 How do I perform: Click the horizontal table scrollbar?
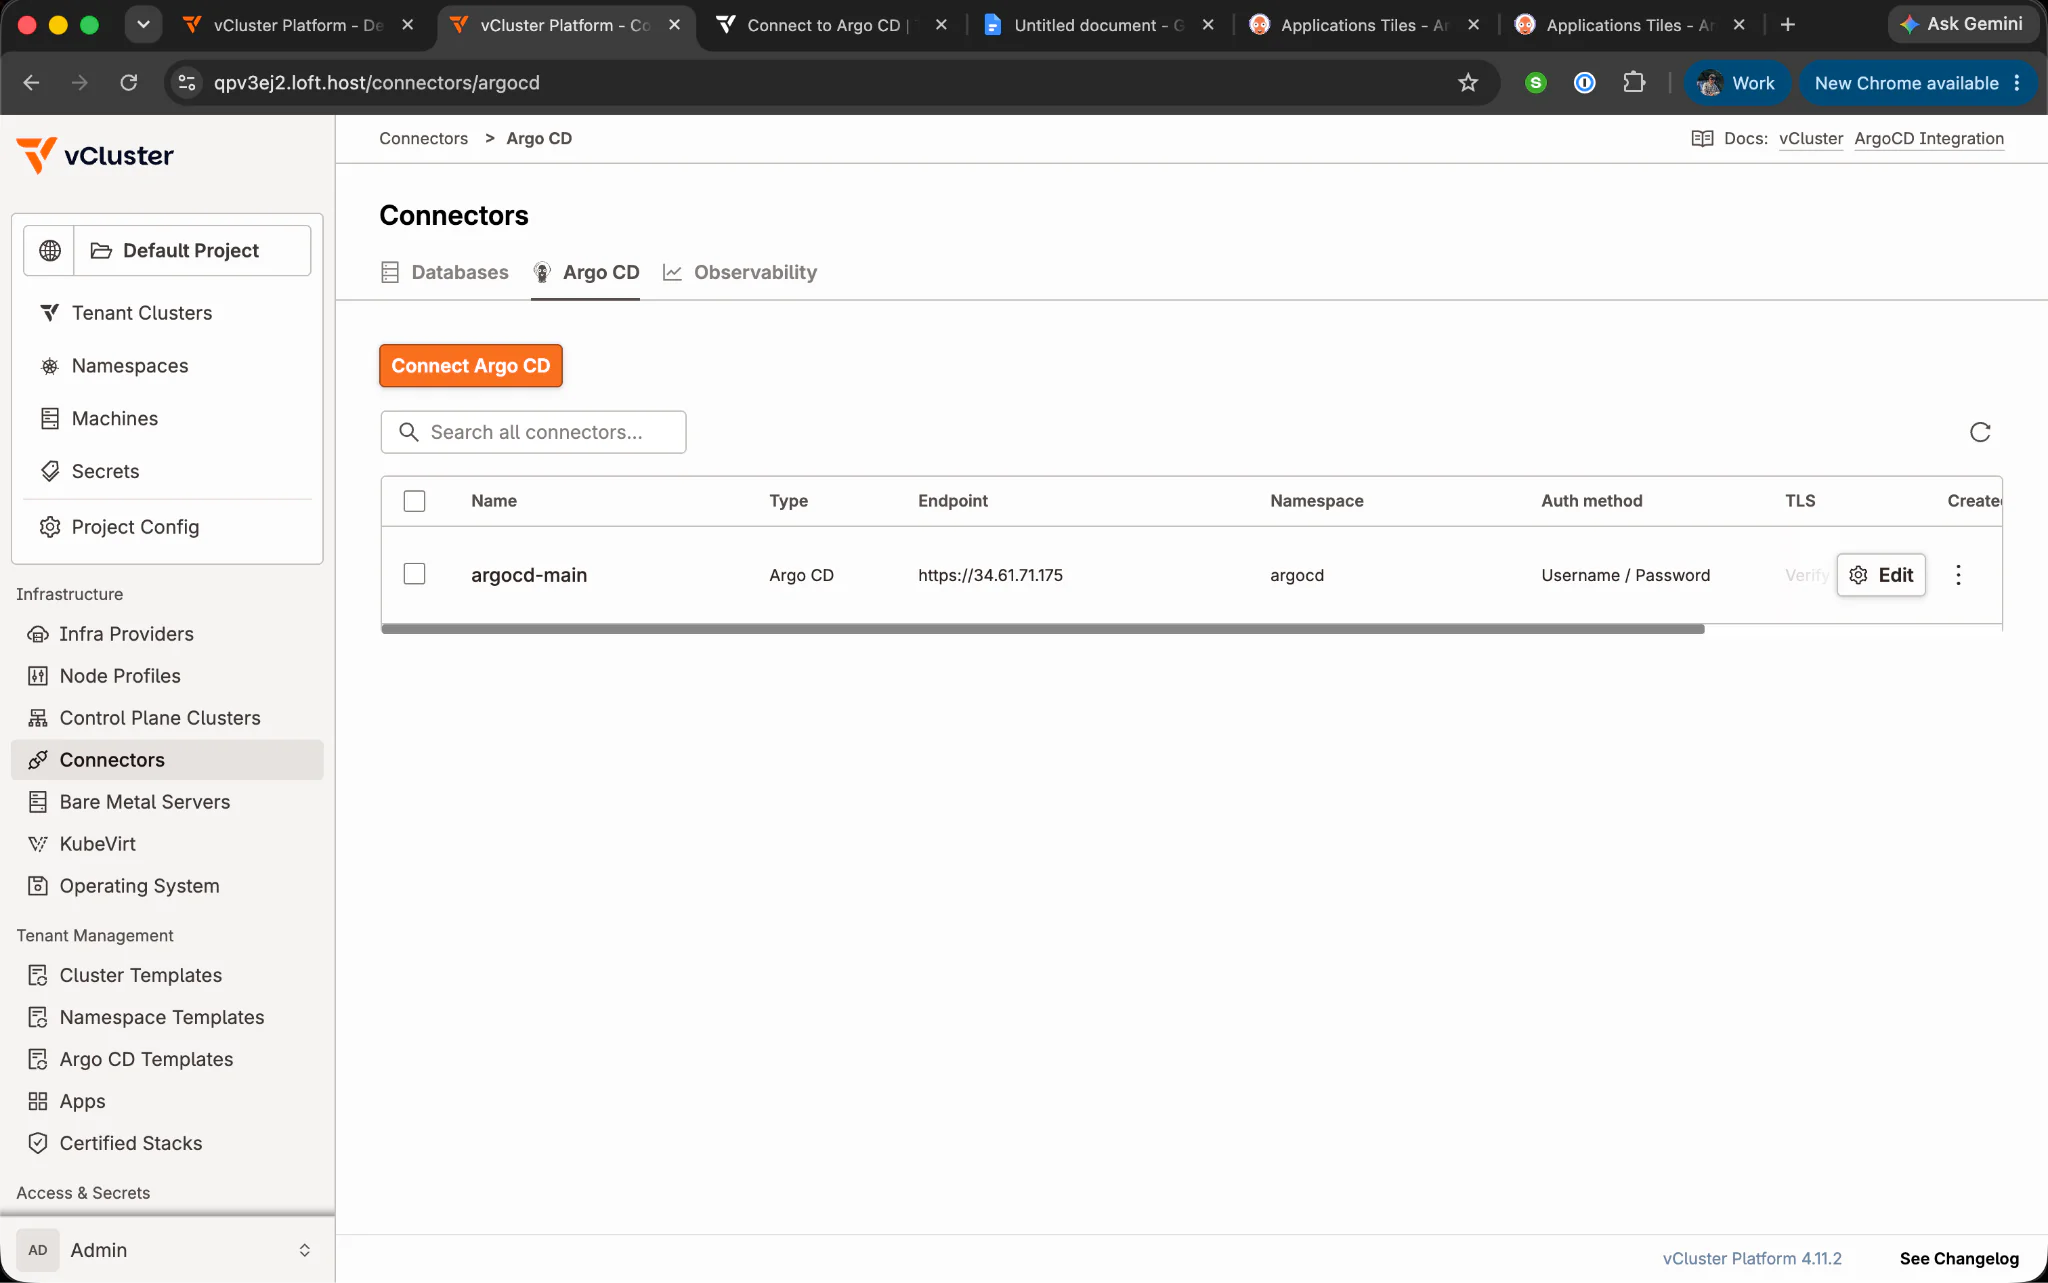tap(1043, 629)
